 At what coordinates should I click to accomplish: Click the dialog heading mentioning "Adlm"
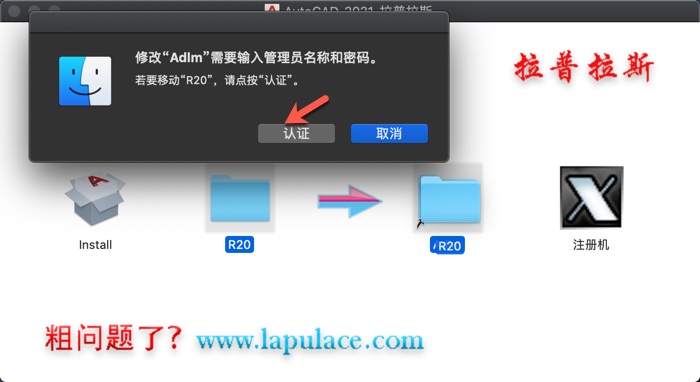coord(256,58)
